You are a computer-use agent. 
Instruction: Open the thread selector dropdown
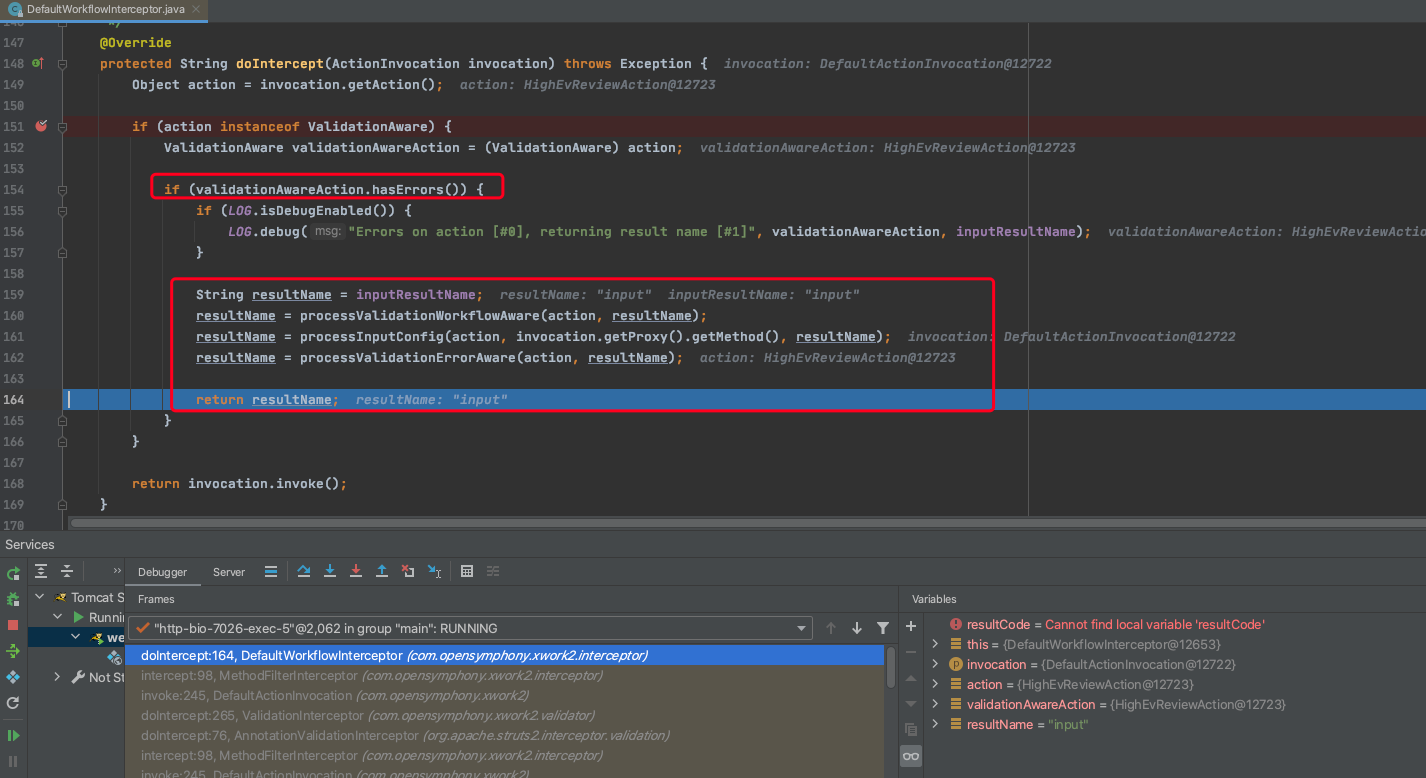[802, 628]
